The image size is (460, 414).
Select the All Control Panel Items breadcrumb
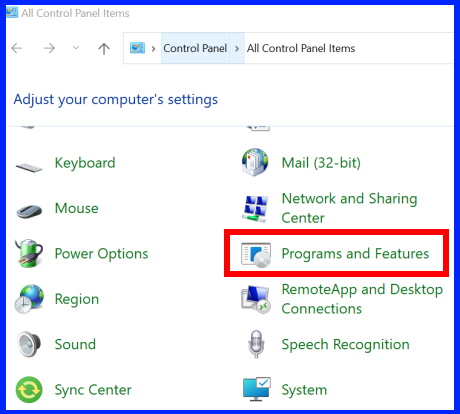point(301,48)
